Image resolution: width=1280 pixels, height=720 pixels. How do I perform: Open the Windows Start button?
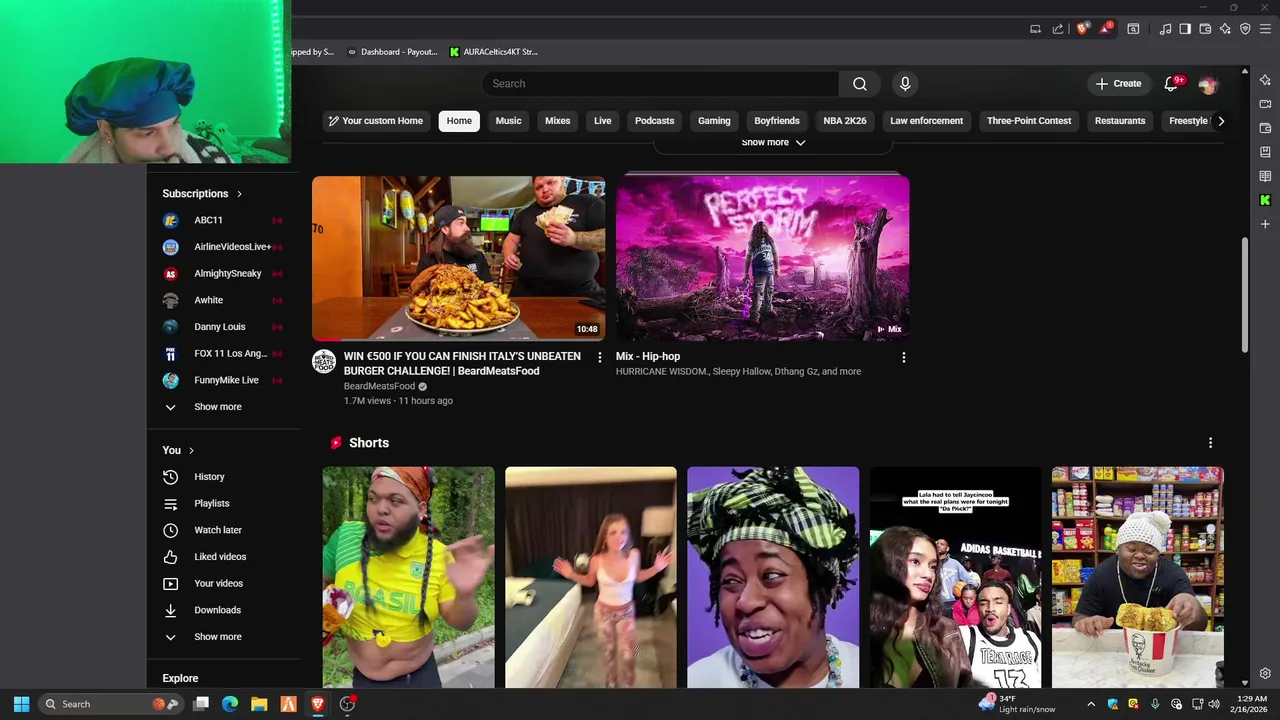point(21,704)
